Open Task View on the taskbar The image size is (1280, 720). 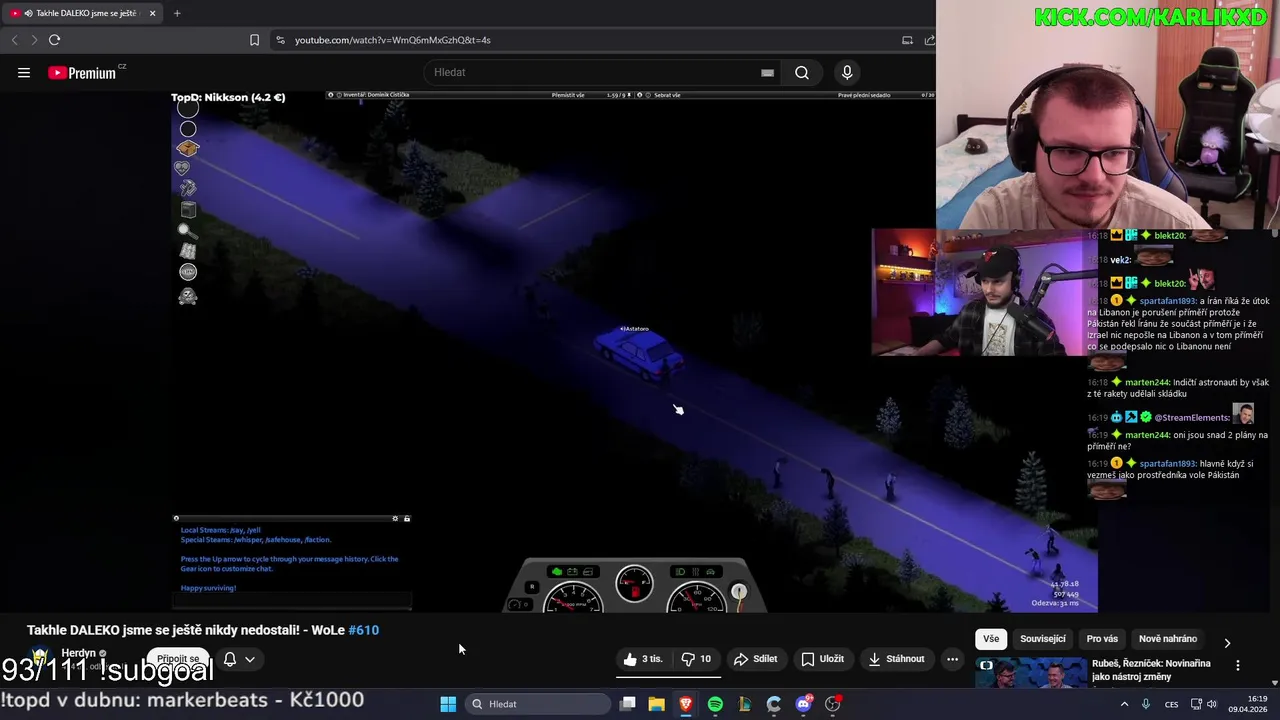point(627,704)
